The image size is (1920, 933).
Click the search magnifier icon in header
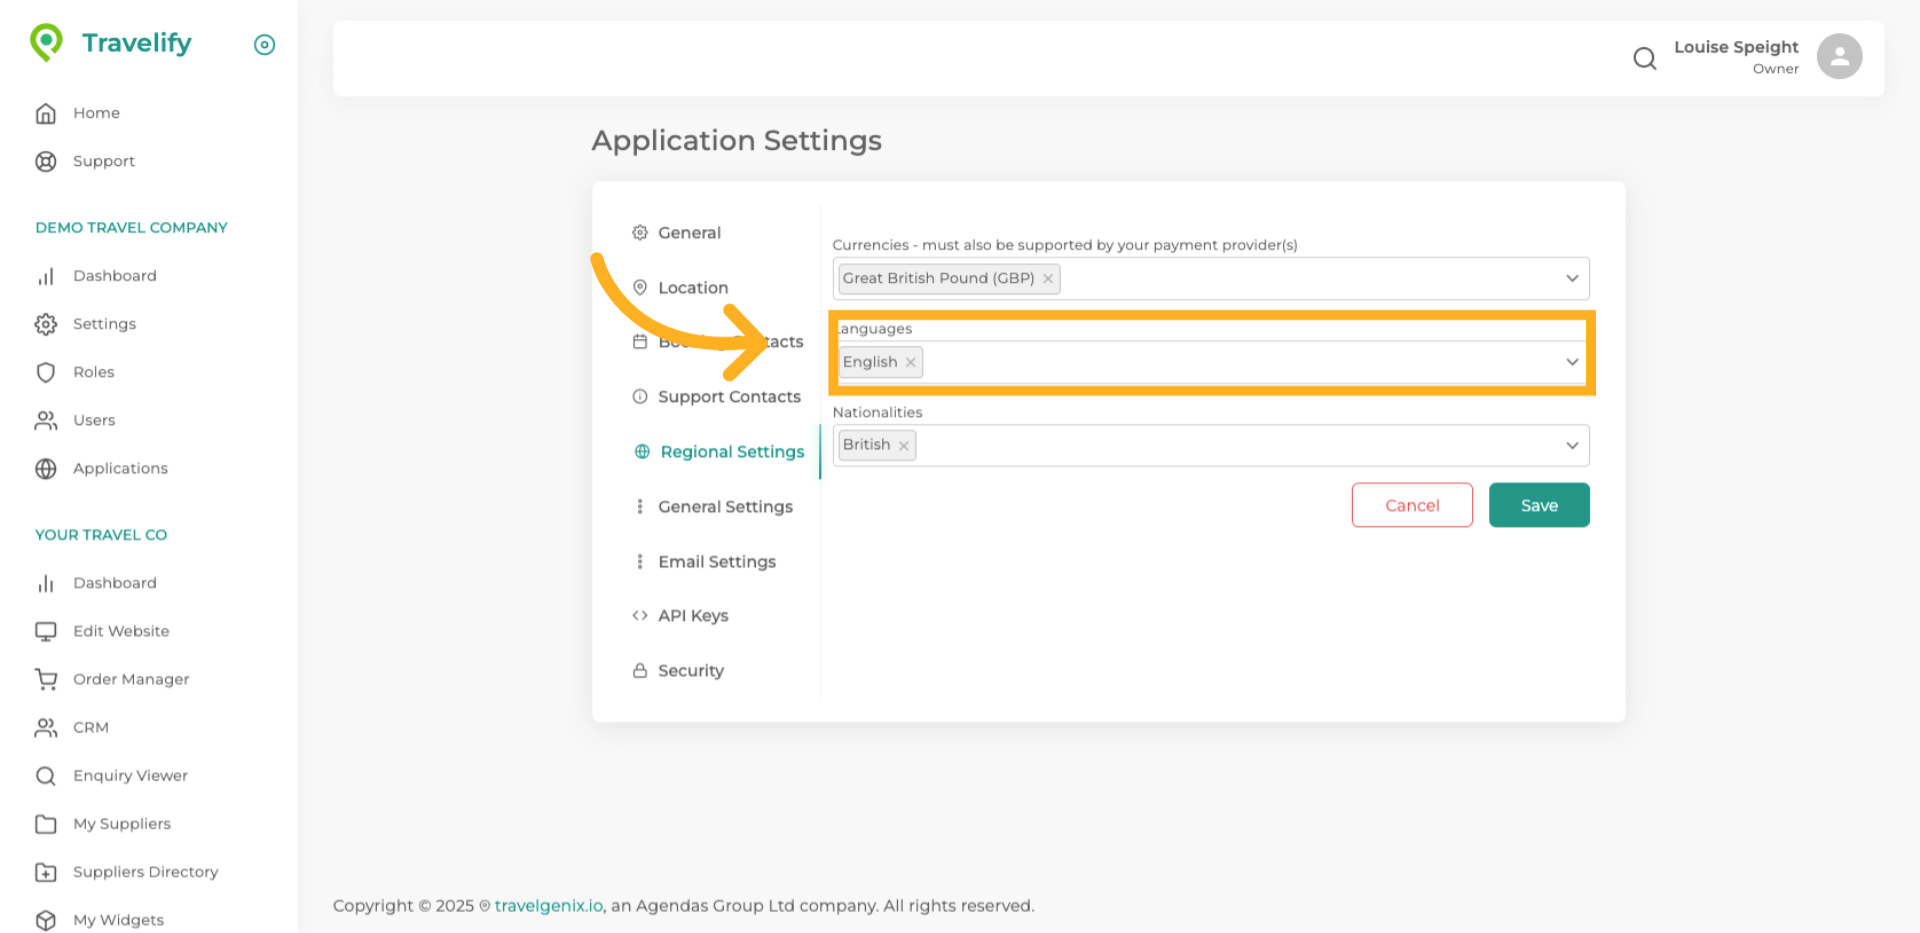pyautogui.click(x=1644, y=58)
